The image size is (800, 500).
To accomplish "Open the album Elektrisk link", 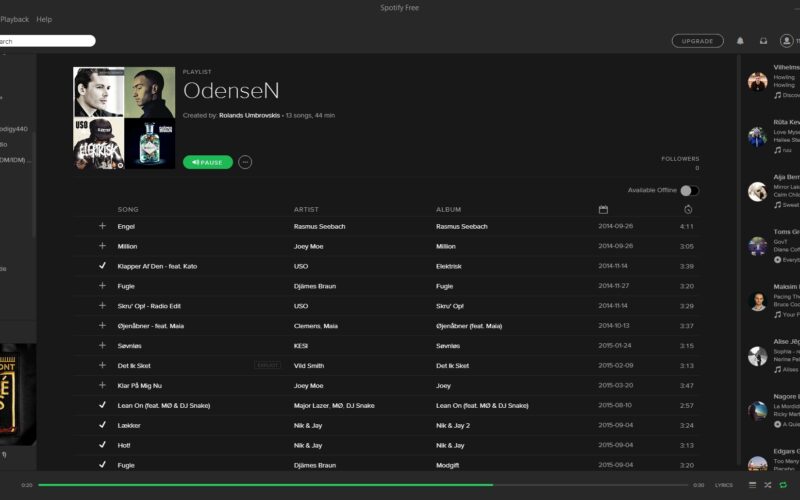I will (448, 266).
